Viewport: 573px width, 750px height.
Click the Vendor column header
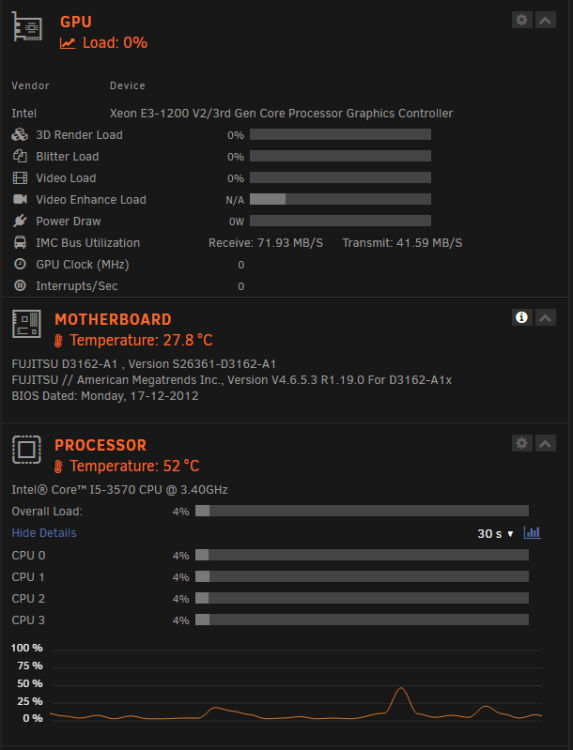[x=31, y=86]
